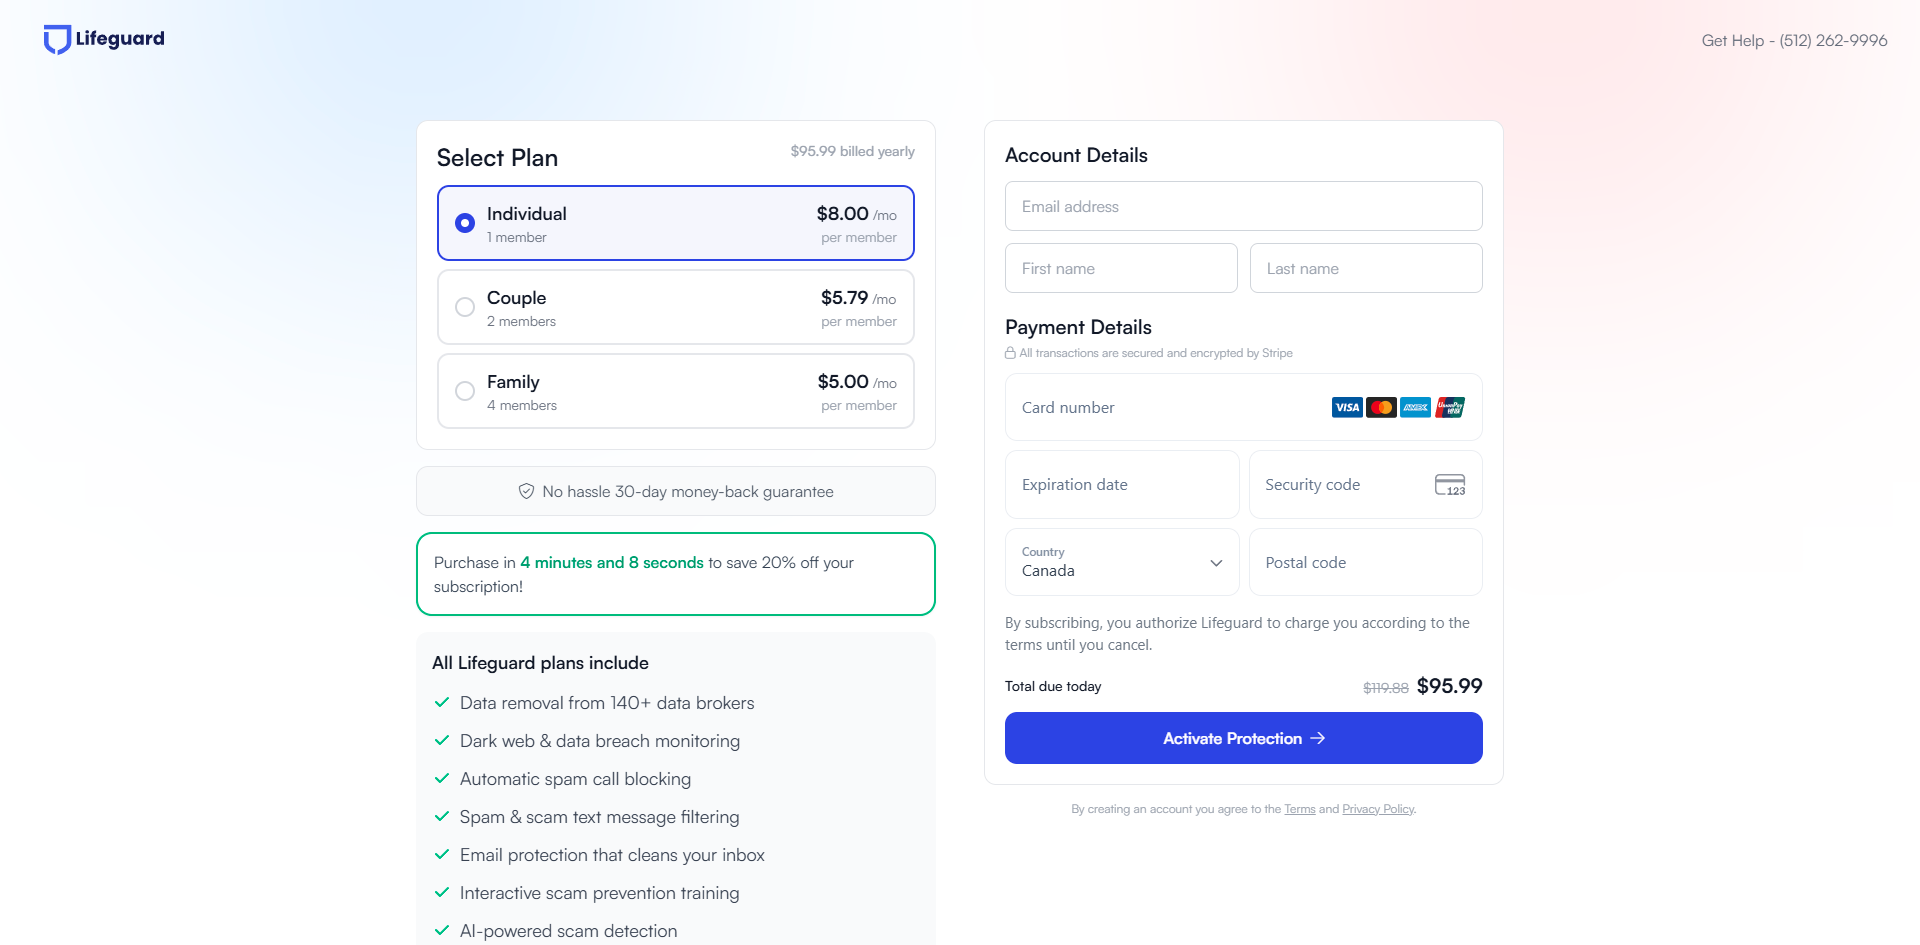Choose the Couple plan radio button
Viewport: 1920px width, 945px height.
coord(465,307)
